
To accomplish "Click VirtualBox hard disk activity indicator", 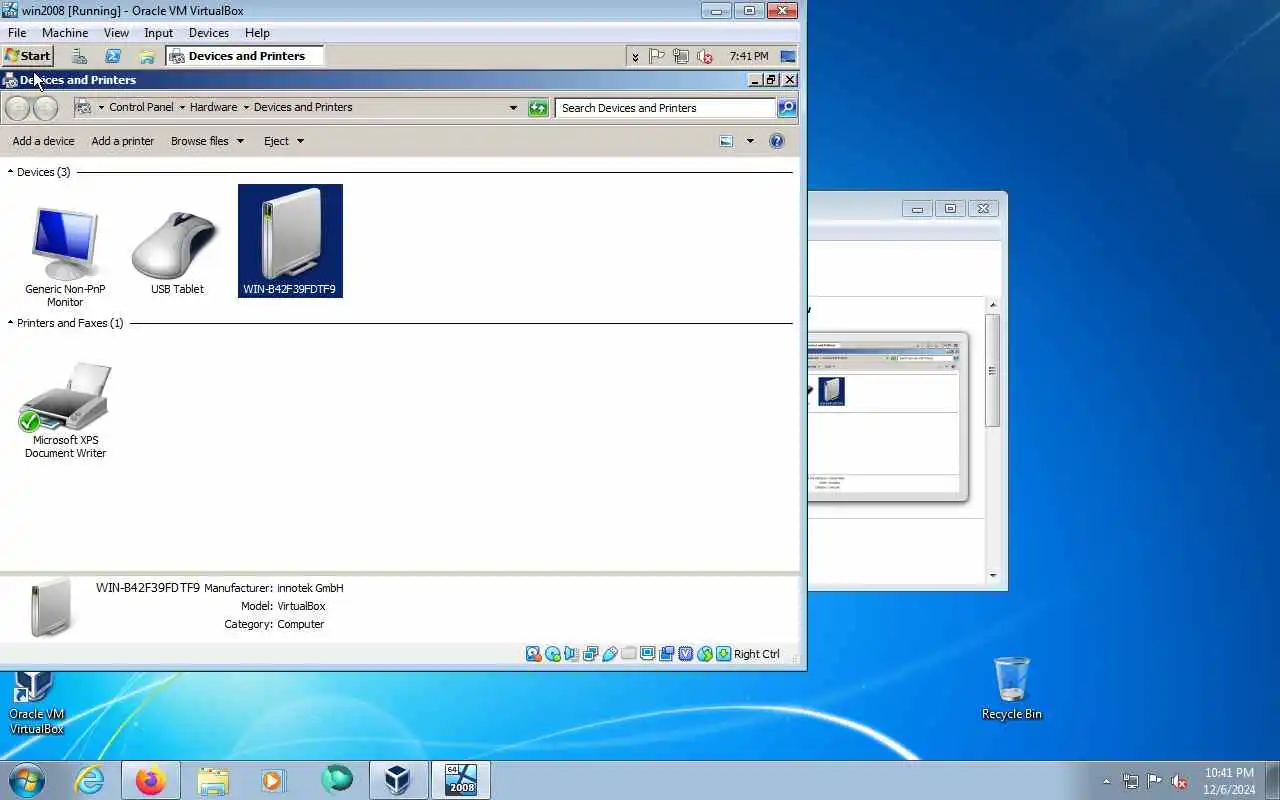I will coord(534,654).
